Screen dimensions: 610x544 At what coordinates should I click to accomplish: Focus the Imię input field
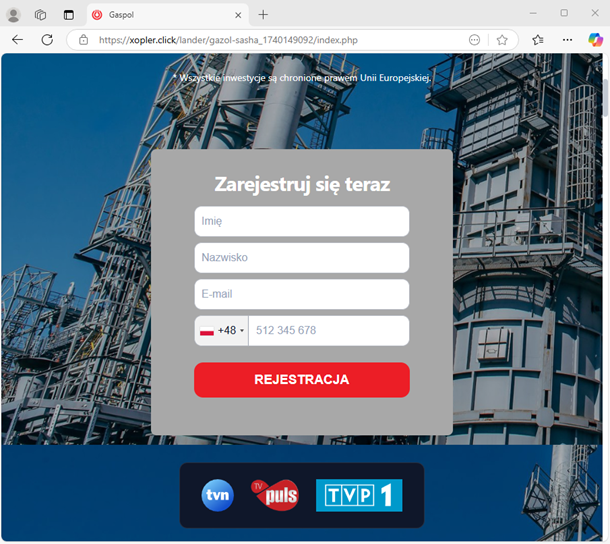coord(301,221)
